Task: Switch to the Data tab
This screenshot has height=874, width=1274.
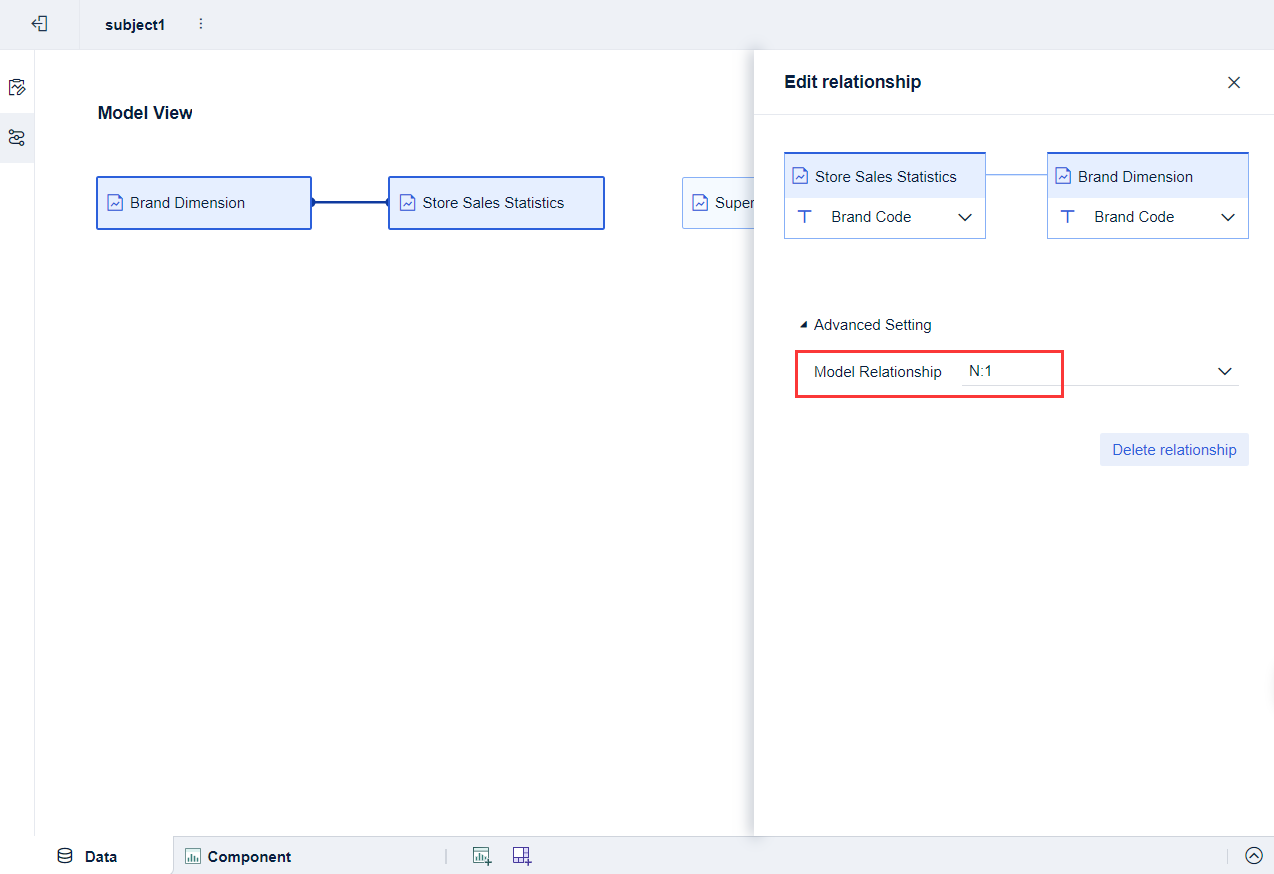Action: point(100,856)
